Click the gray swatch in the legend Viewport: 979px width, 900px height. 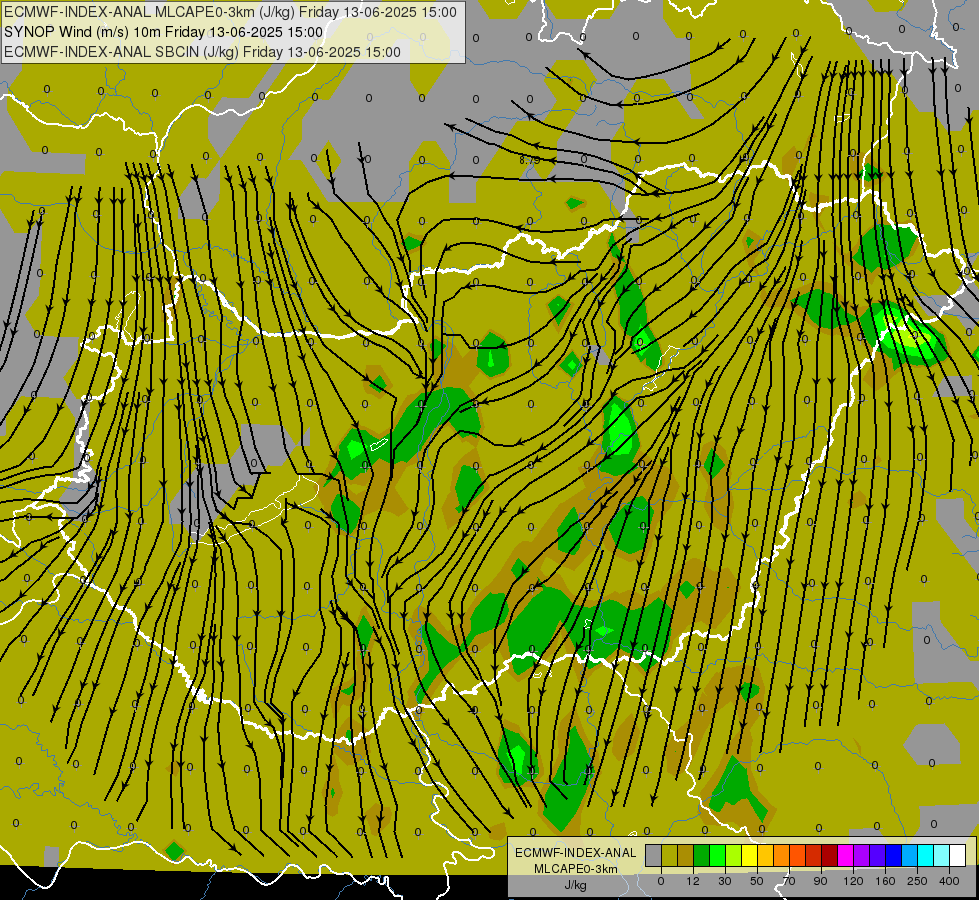(x=654, y=855)
